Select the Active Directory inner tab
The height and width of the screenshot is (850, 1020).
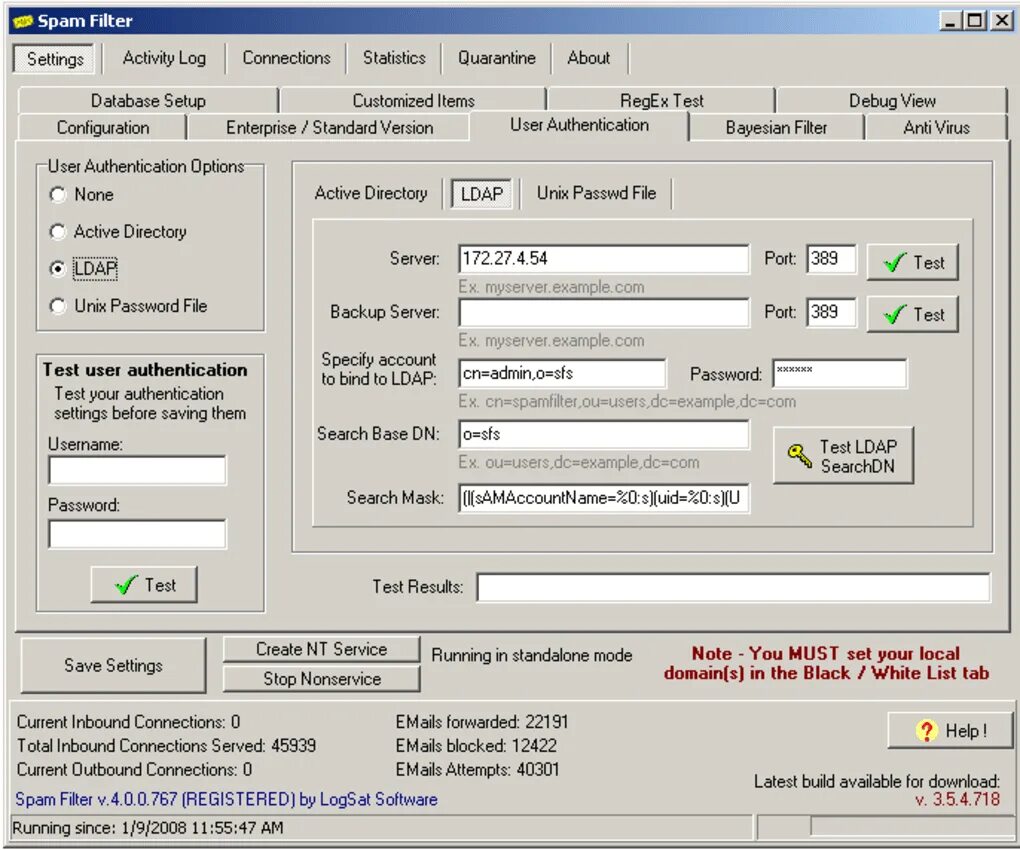(371, 193)
